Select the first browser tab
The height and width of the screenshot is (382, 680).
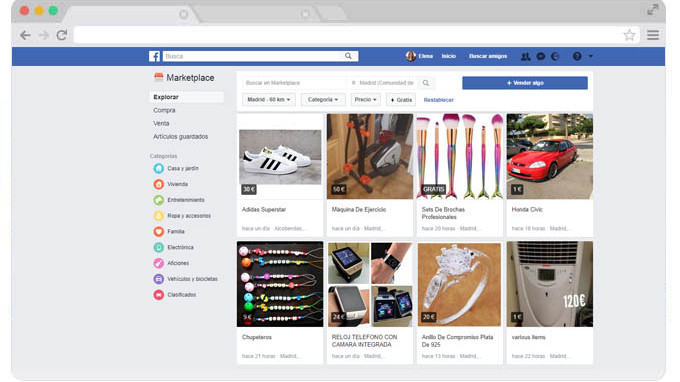pos(130,14)
